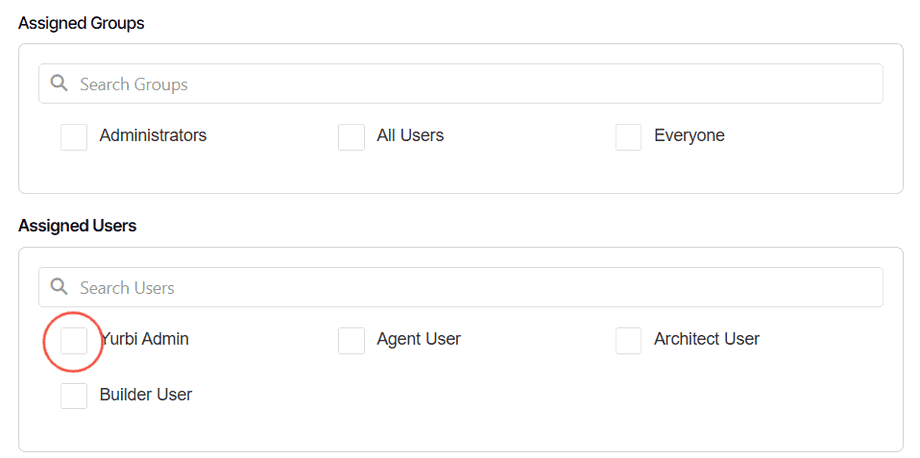Click the Agent User name label
This screenshot has width=920, height=458.
click(x=418, y=339)
